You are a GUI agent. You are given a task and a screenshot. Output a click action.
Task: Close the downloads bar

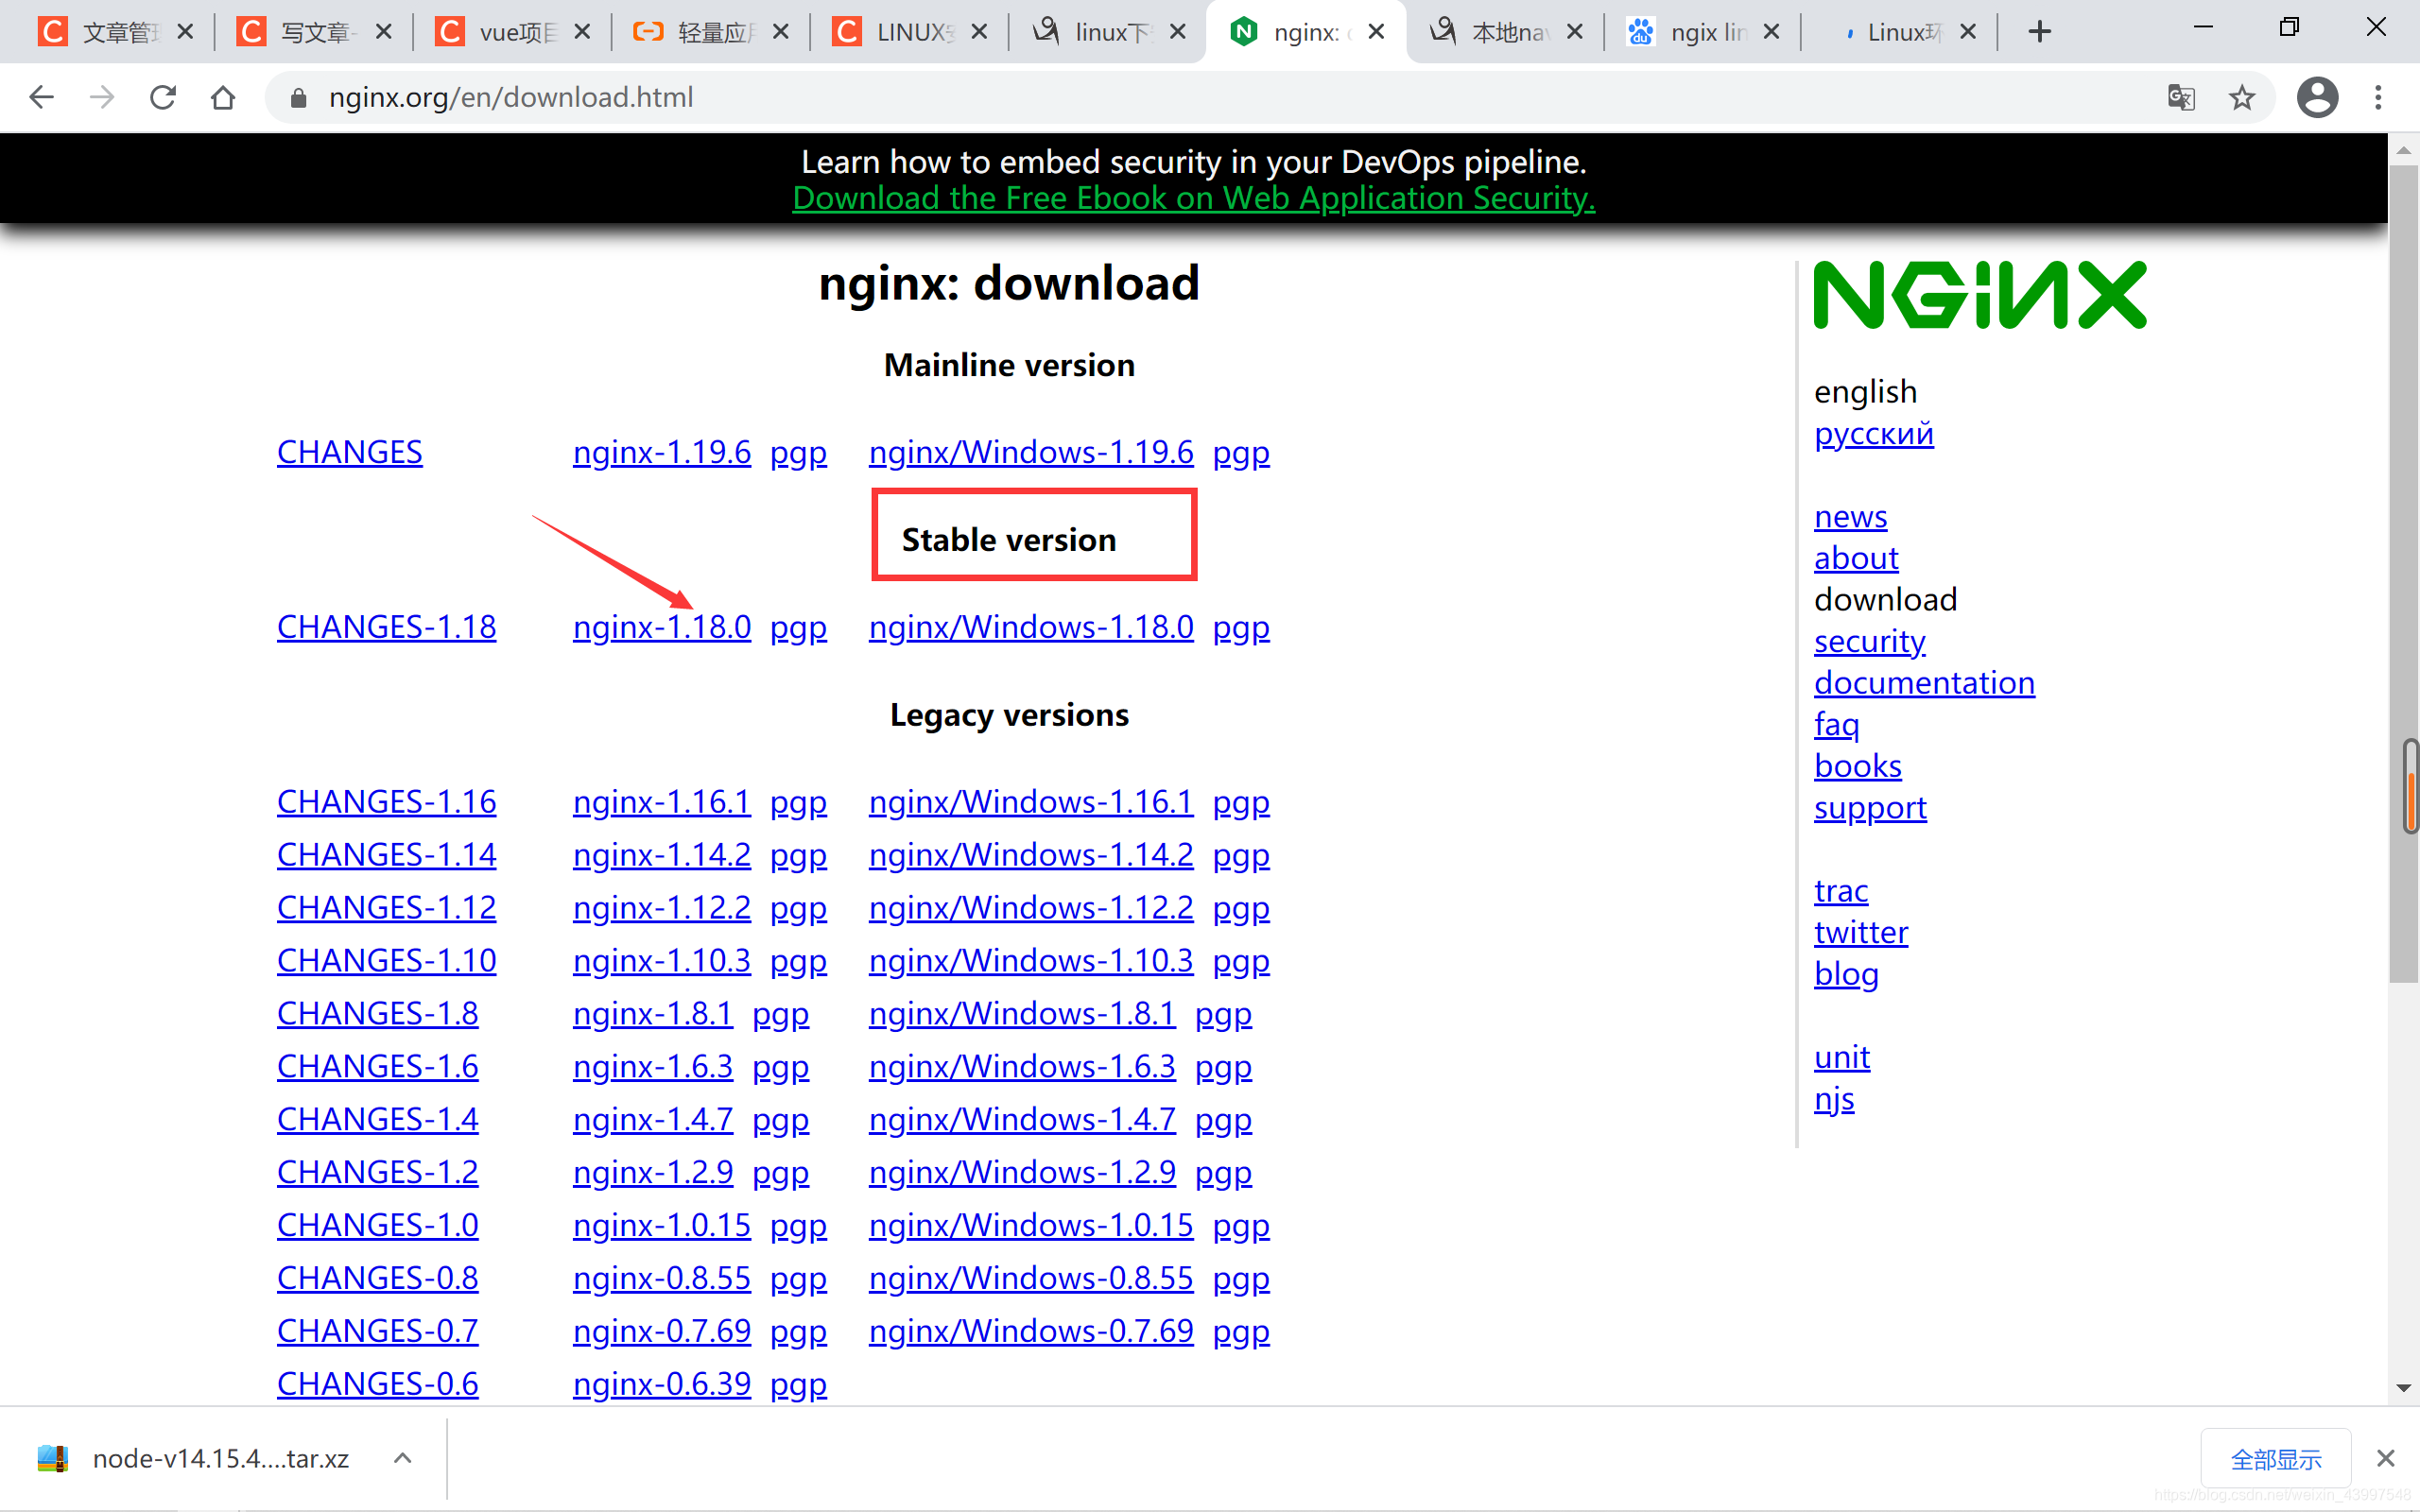click(2385, 1458)
